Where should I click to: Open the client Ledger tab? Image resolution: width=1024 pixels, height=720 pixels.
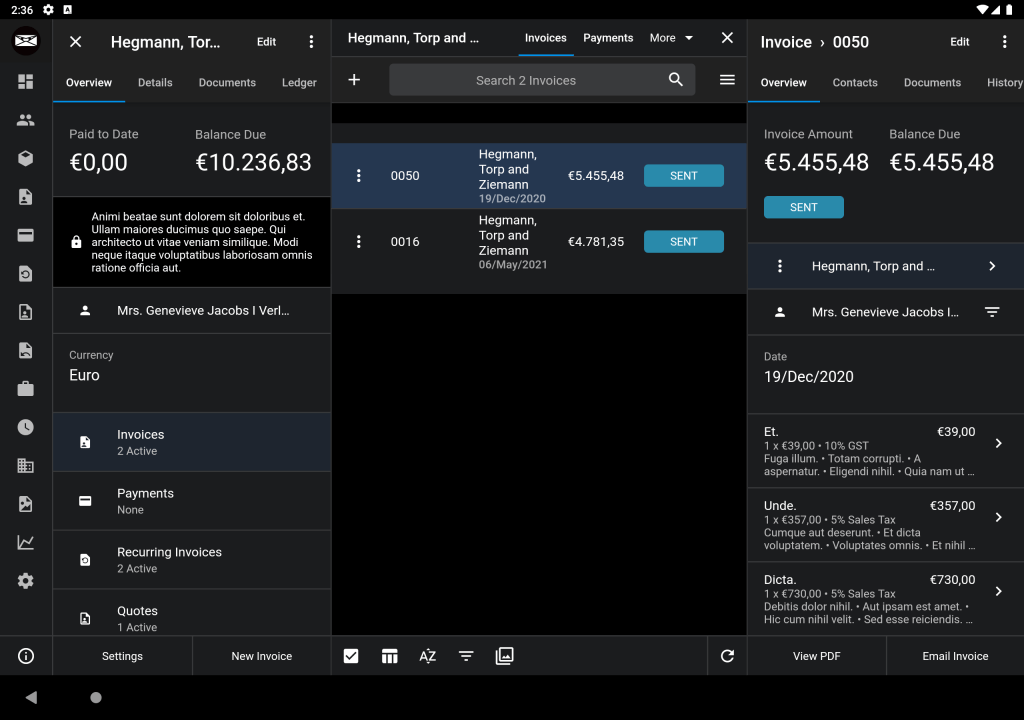299,83
